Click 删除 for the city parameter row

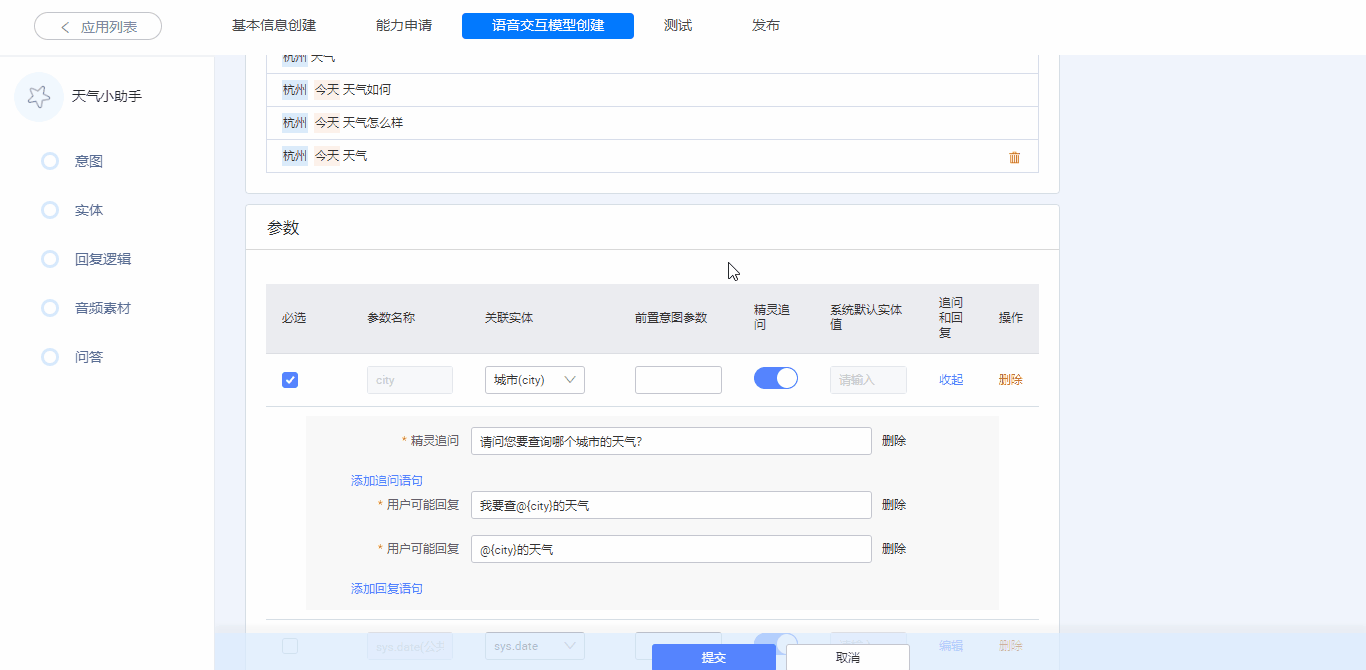(x=1010, y=380)
